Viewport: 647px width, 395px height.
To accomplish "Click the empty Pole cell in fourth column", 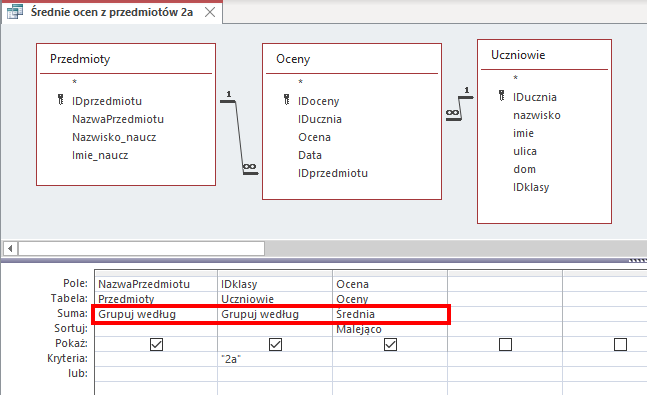I will coord(505,284).
